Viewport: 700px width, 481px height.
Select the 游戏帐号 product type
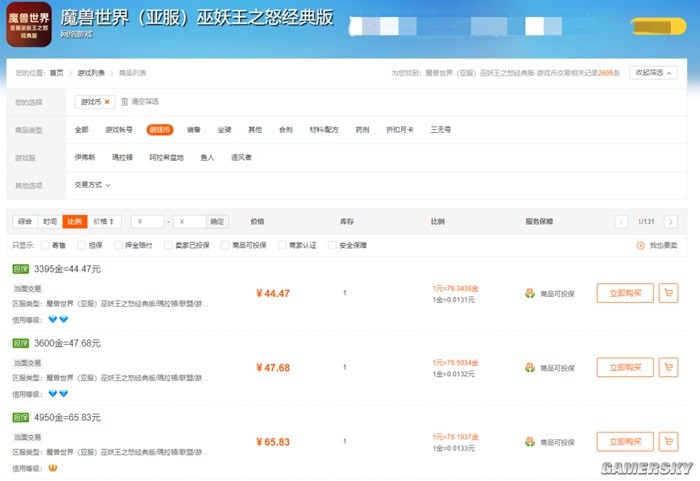[119, 130]
